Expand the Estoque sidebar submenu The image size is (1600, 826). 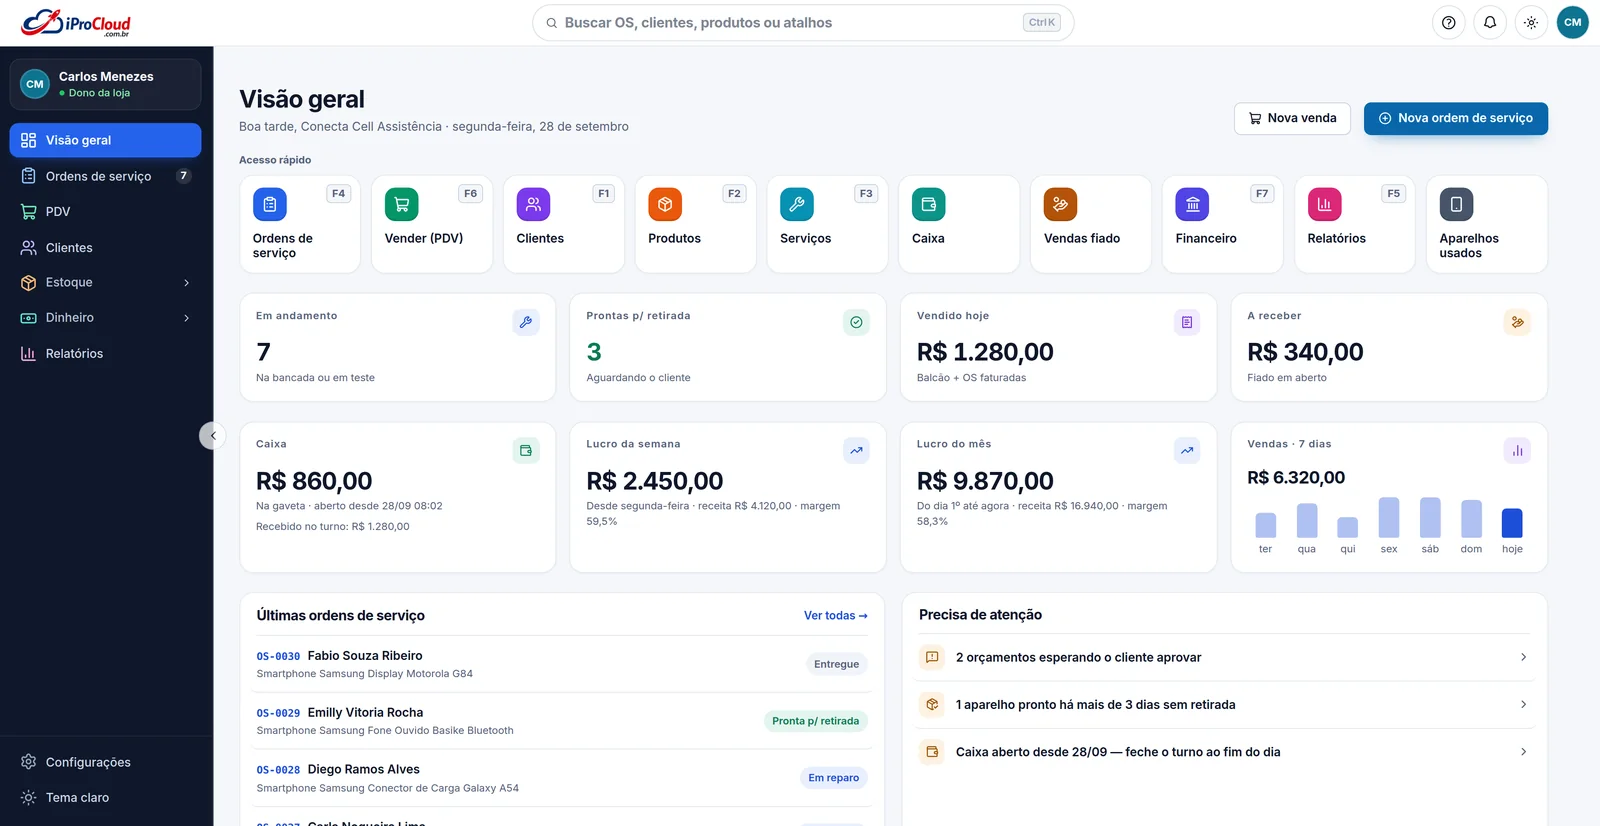pyautogui.click(x=106, y=282)
